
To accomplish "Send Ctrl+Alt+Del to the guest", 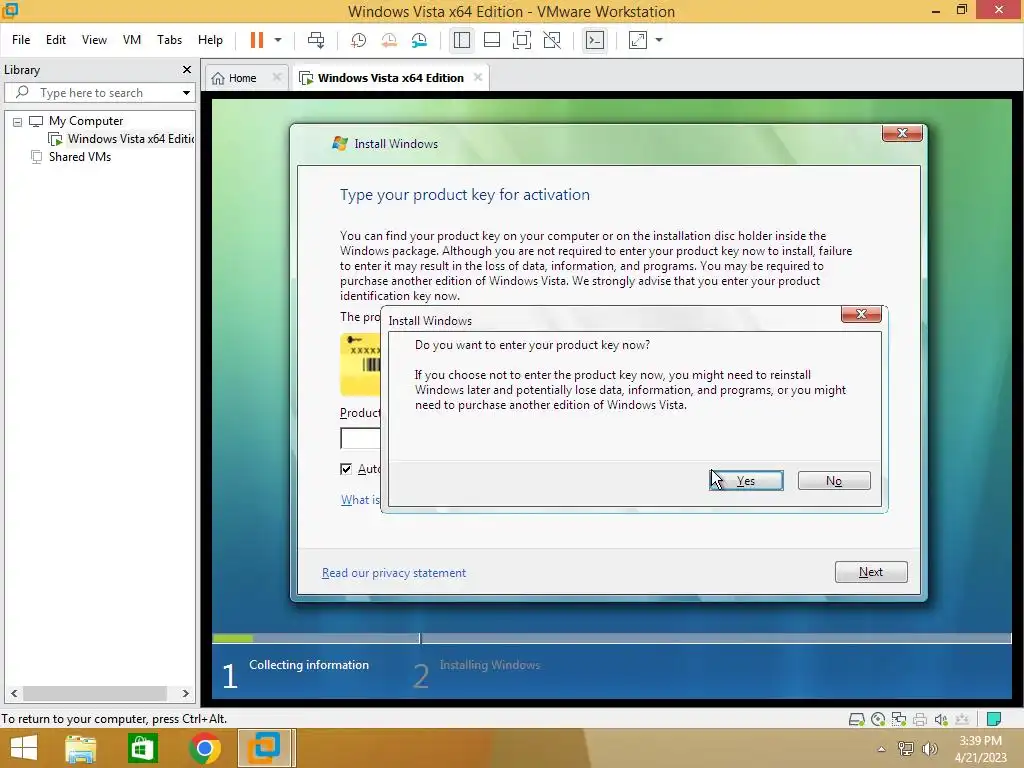I will pos(316,40).
